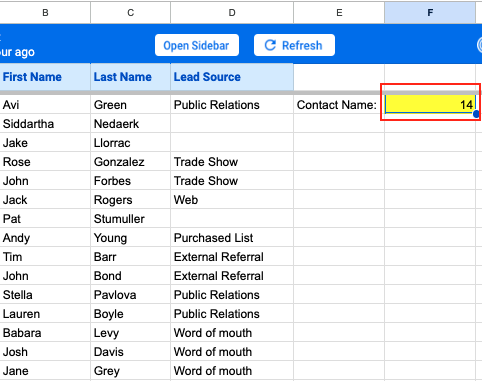This screenshot has height=381, width=482.
Task: Select the first name cell Pat
Action: point(45,219)
